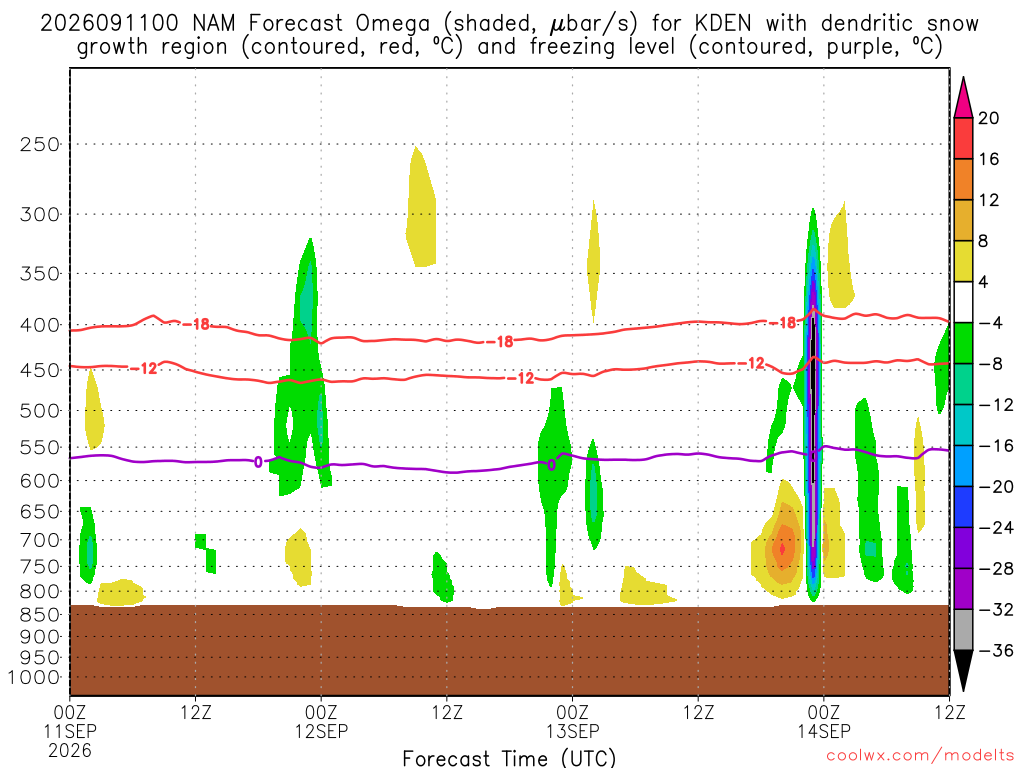Click the Forecast Time (UTC) axis title
Image resolution: width=1024 pixels, height=768 pixels.
click(x=509, y=758)
